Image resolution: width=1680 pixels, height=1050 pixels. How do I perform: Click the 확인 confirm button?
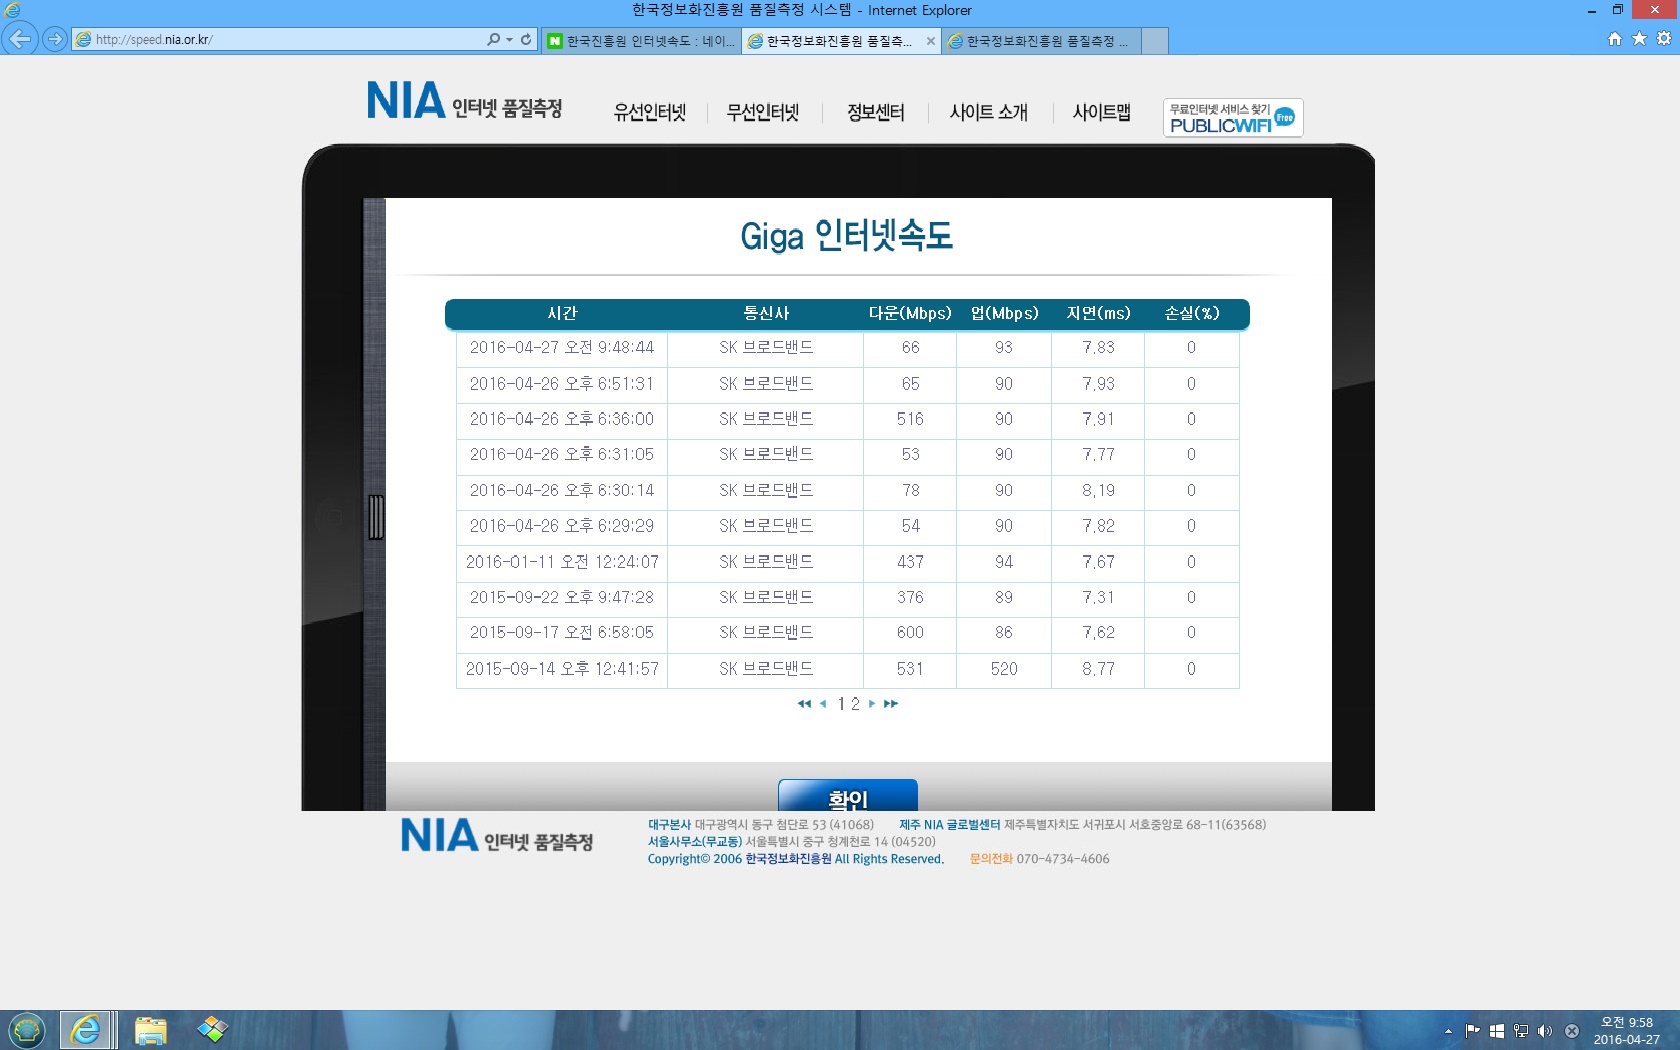click(848, 796)
